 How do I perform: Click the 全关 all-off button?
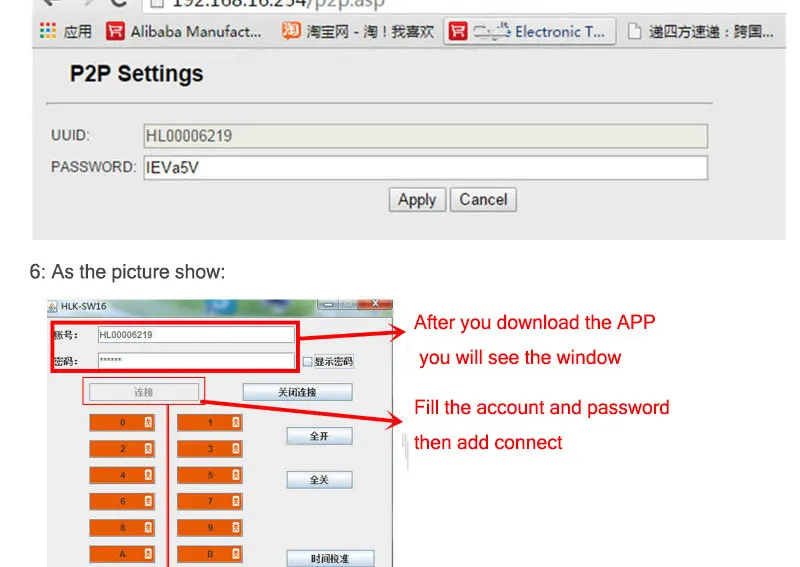point(319,480)
